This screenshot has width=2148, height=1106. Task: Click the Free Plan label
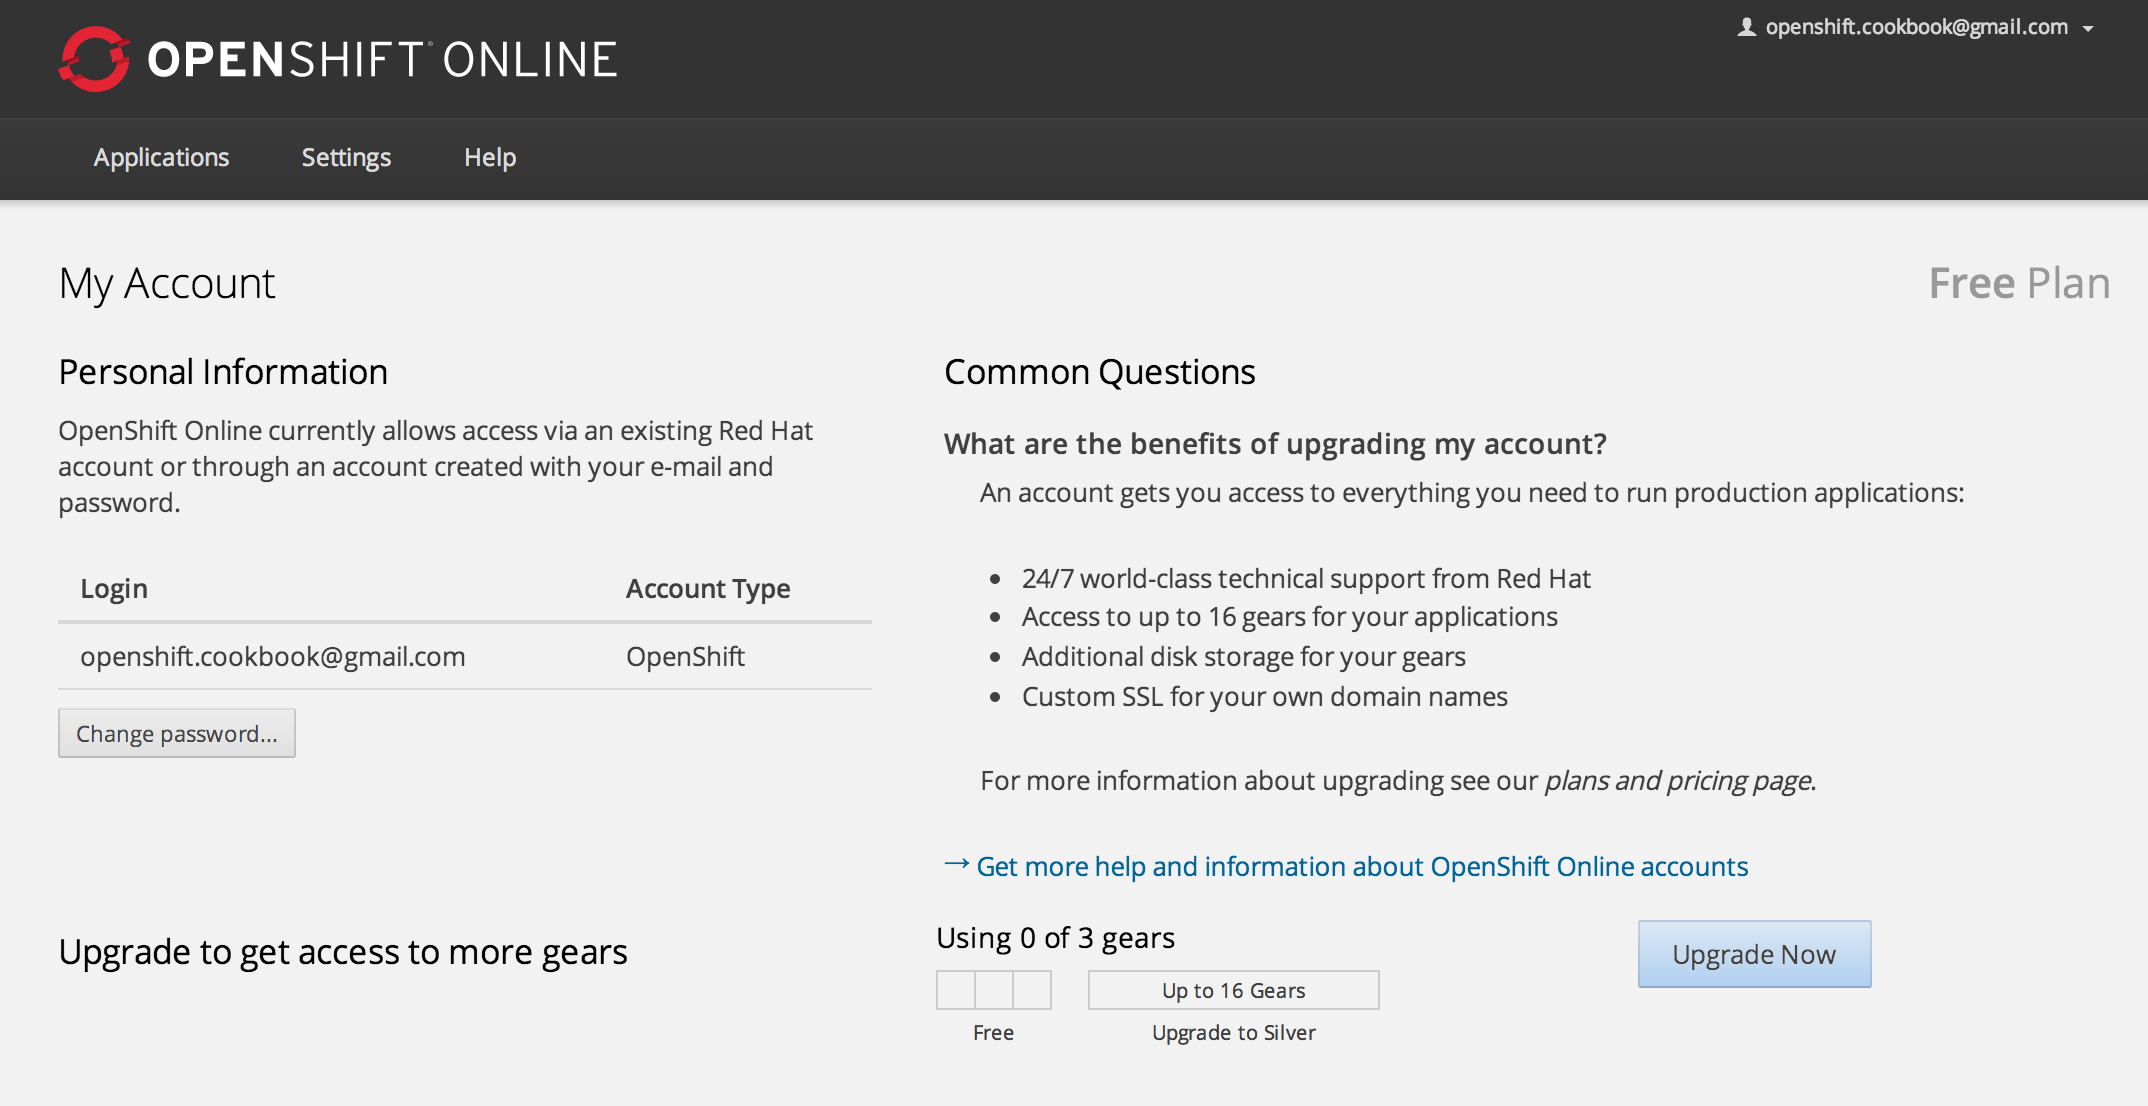point(2018,284)
